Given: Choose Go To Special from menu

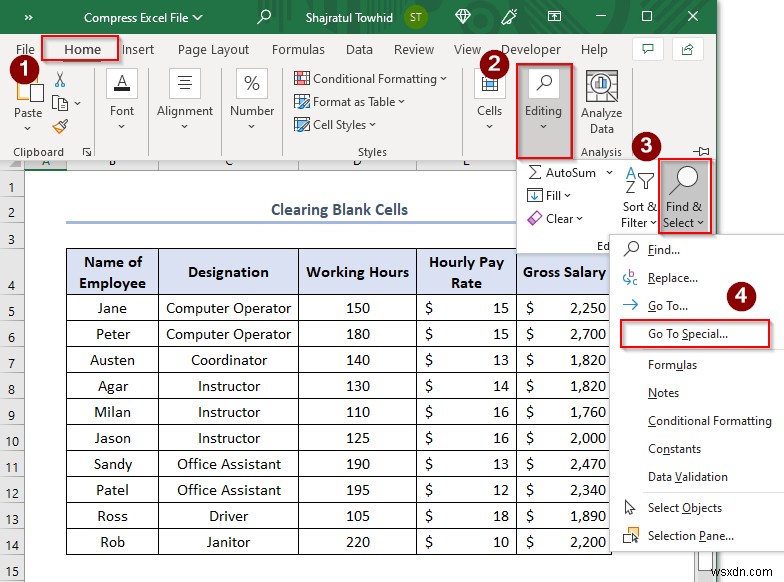Looking at the screenshot, I should point(688,334).
